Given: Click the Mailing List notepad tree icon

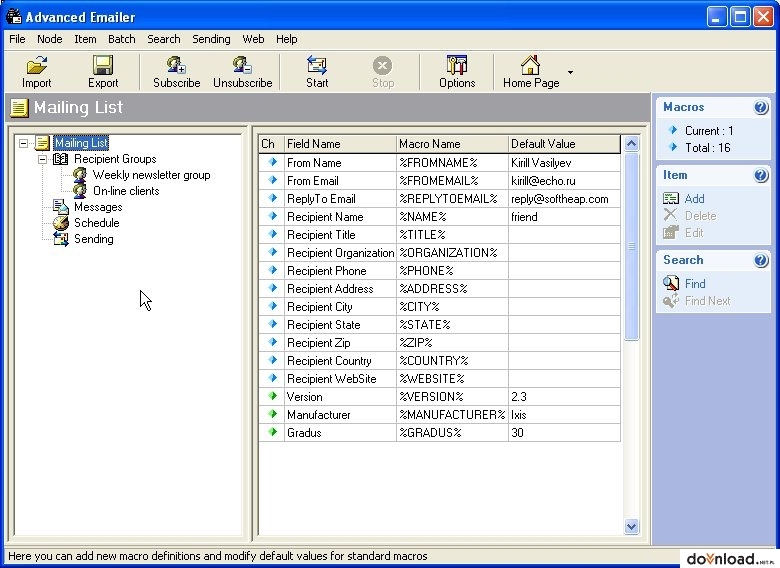Looking at the screenshot, I should 42,143.
